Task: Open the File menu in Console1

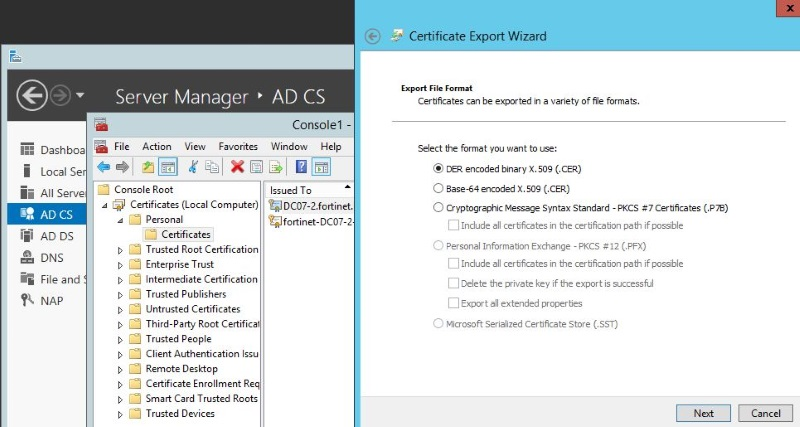Action: 121,146
